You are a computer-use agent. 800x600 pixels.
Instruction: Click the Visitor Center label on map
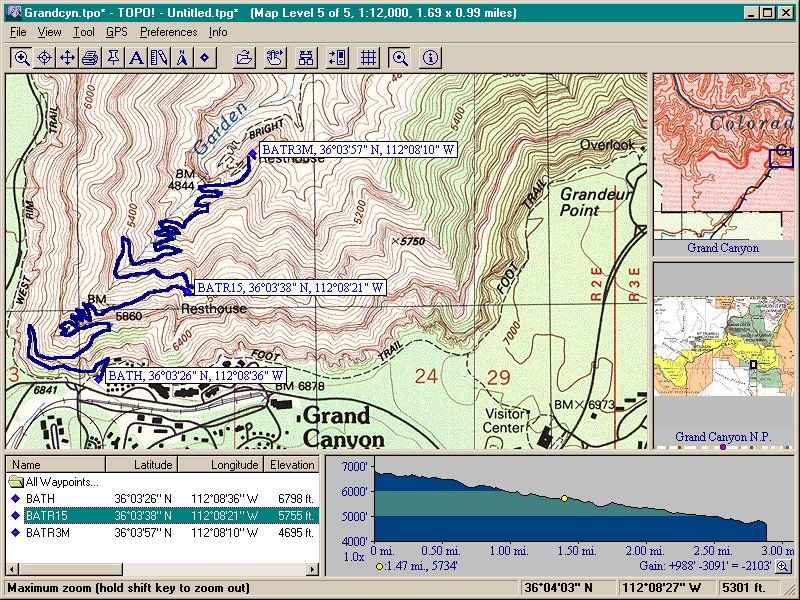click(x=505, y=420)
